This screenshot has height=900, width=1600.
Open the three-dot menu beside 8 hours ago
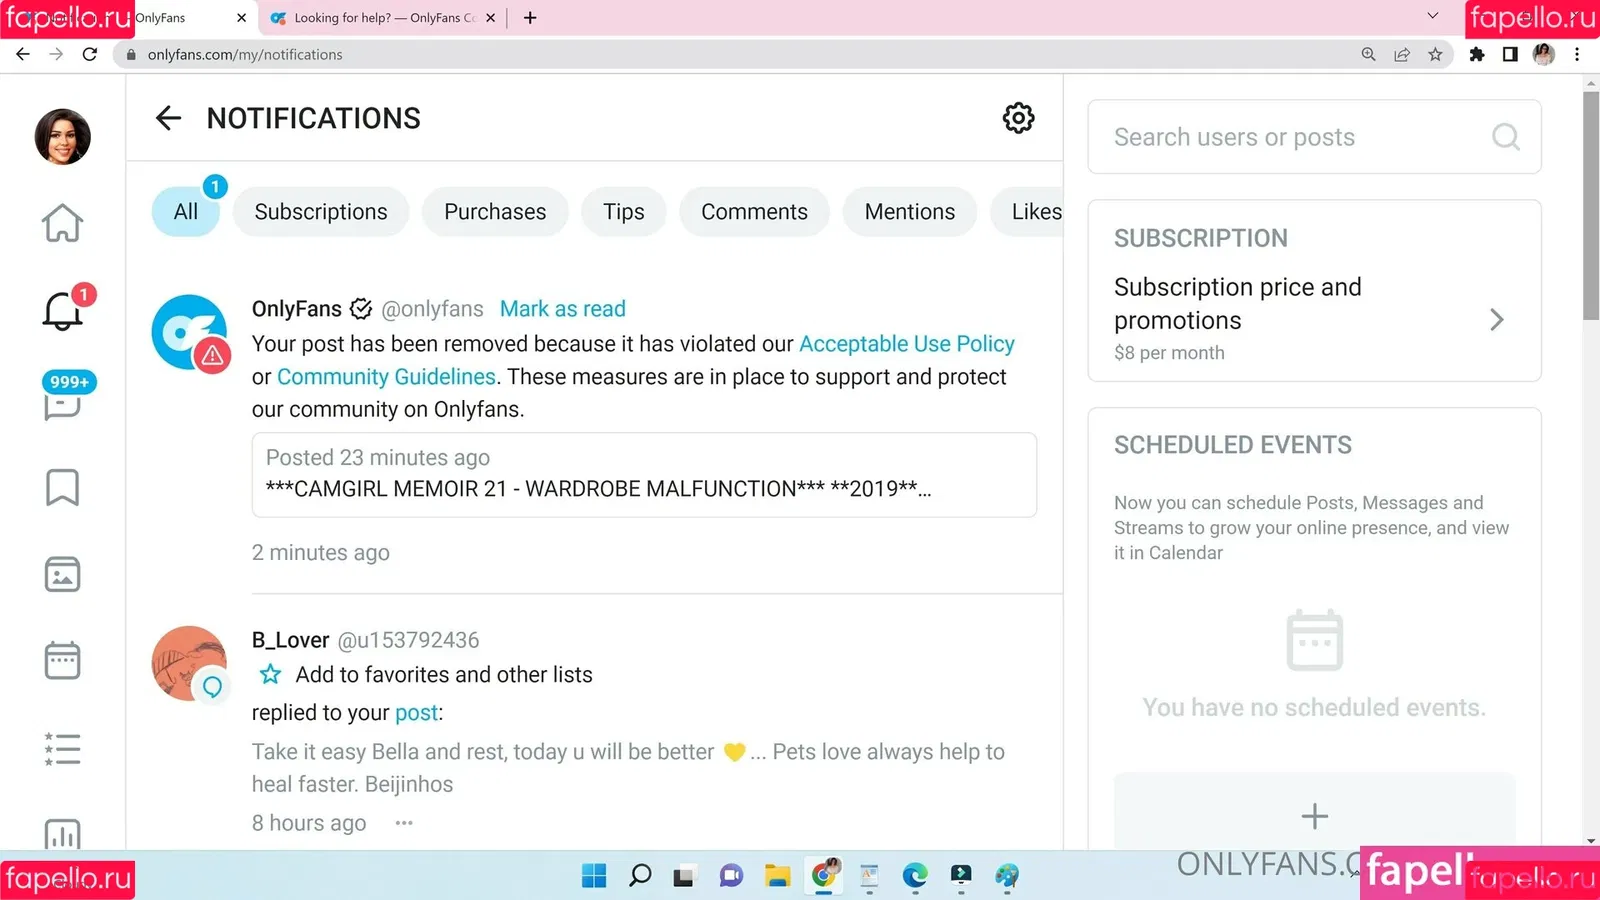pos(404,823)
